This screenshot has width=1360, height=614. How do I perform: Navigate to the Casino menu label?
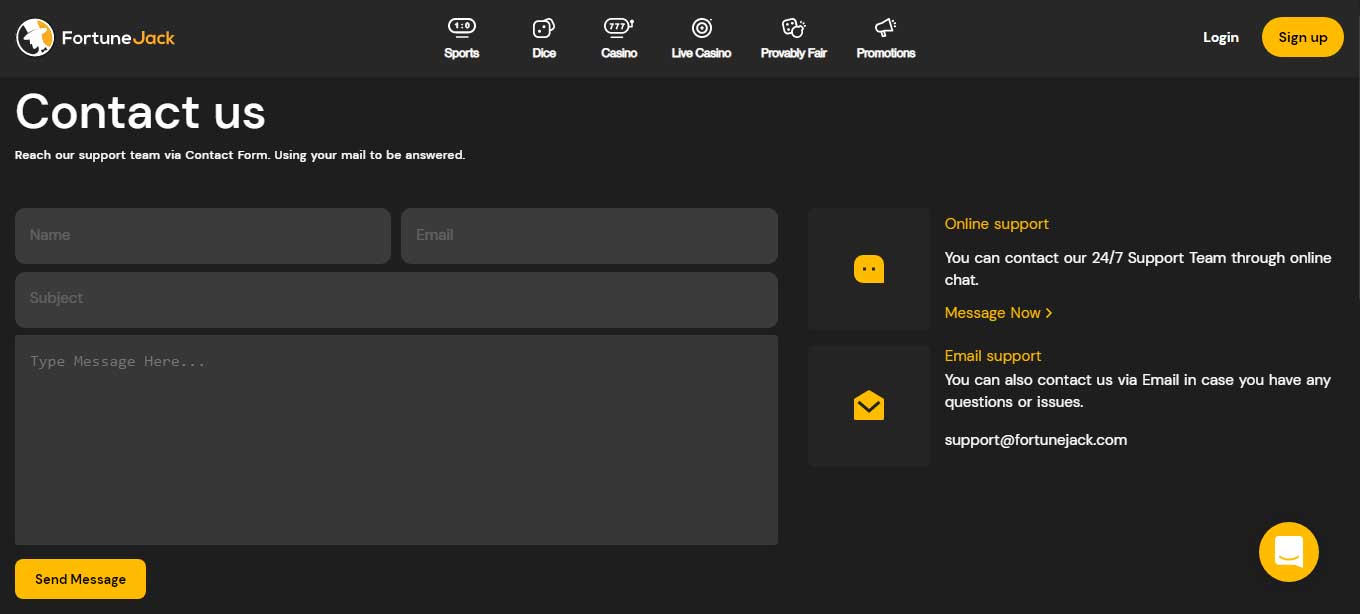[619, 53]
